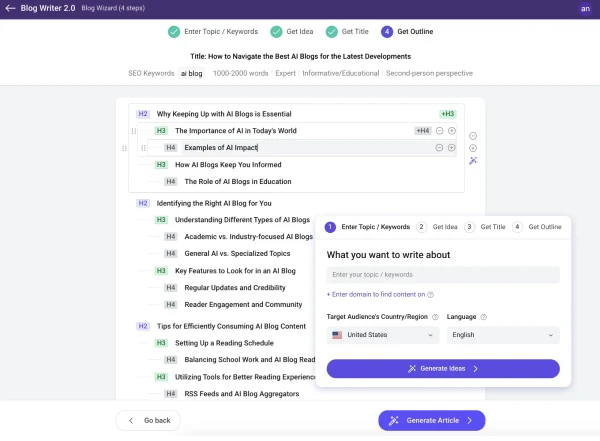The height and width of the screenshot is (441, 600).
Task: Remove the 'Examples of AI Impact' H4 row
Action: (x=438, y=148)
